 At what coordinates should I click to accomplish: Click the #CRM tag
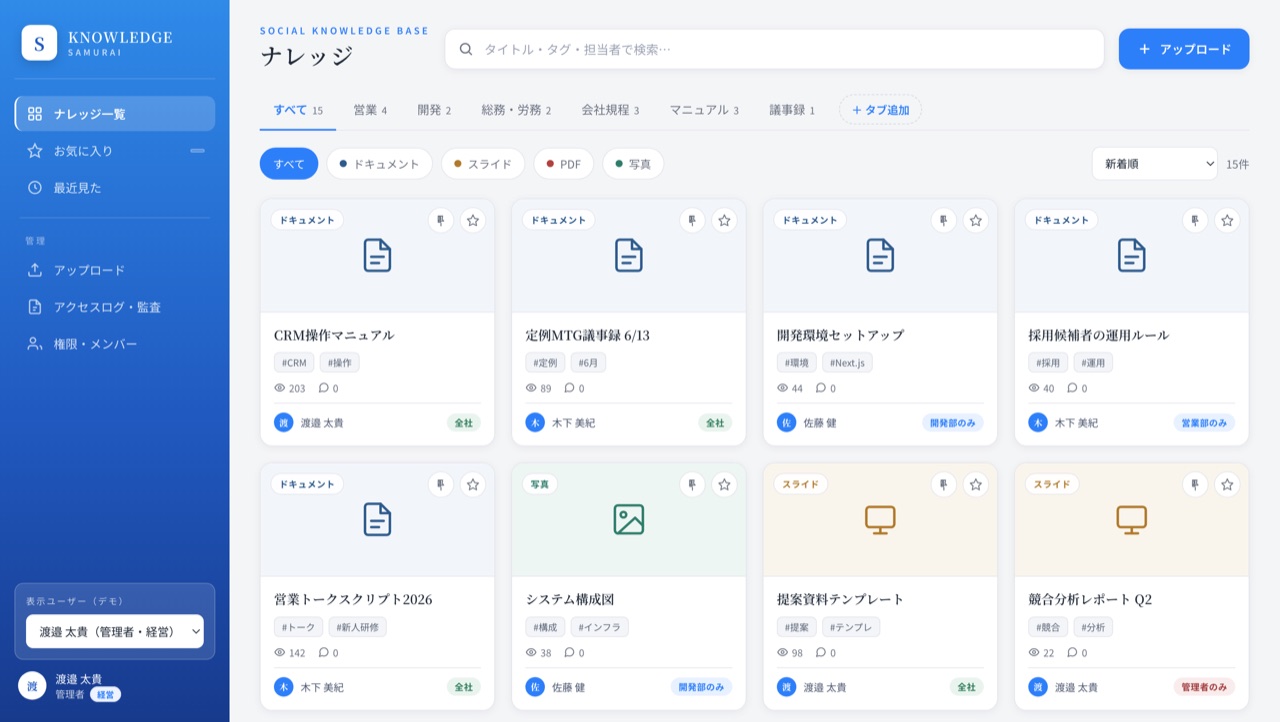[x=294, y=363]
